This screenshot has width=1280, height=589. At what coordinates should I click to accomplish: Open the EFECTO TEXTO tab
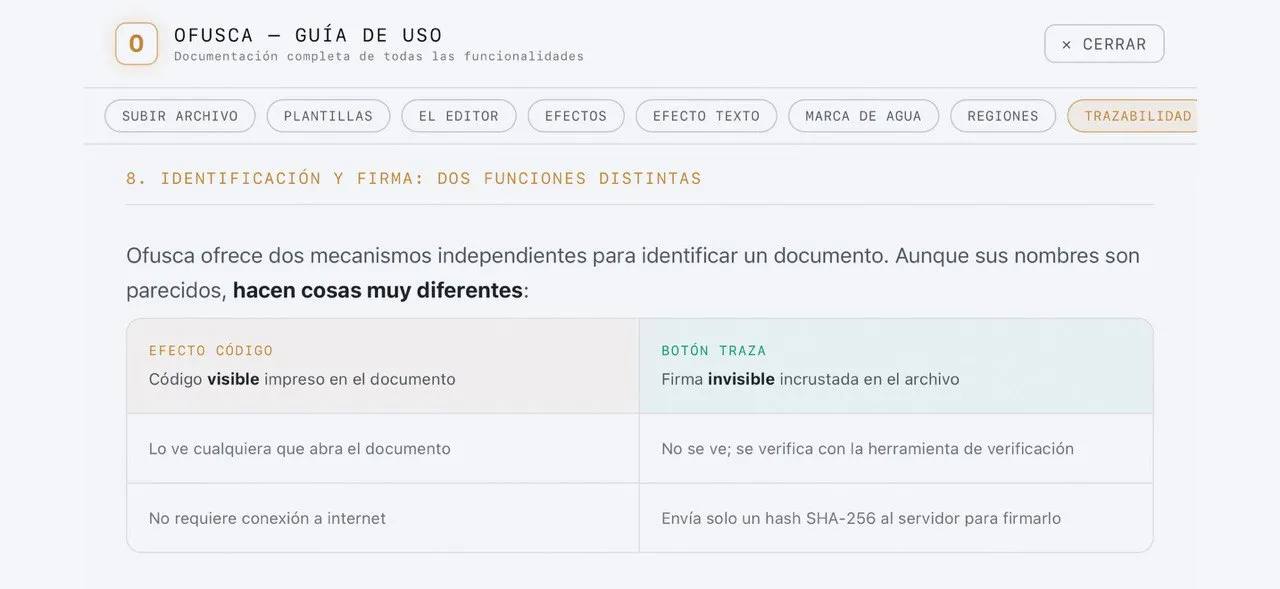(x=706, y=116)
